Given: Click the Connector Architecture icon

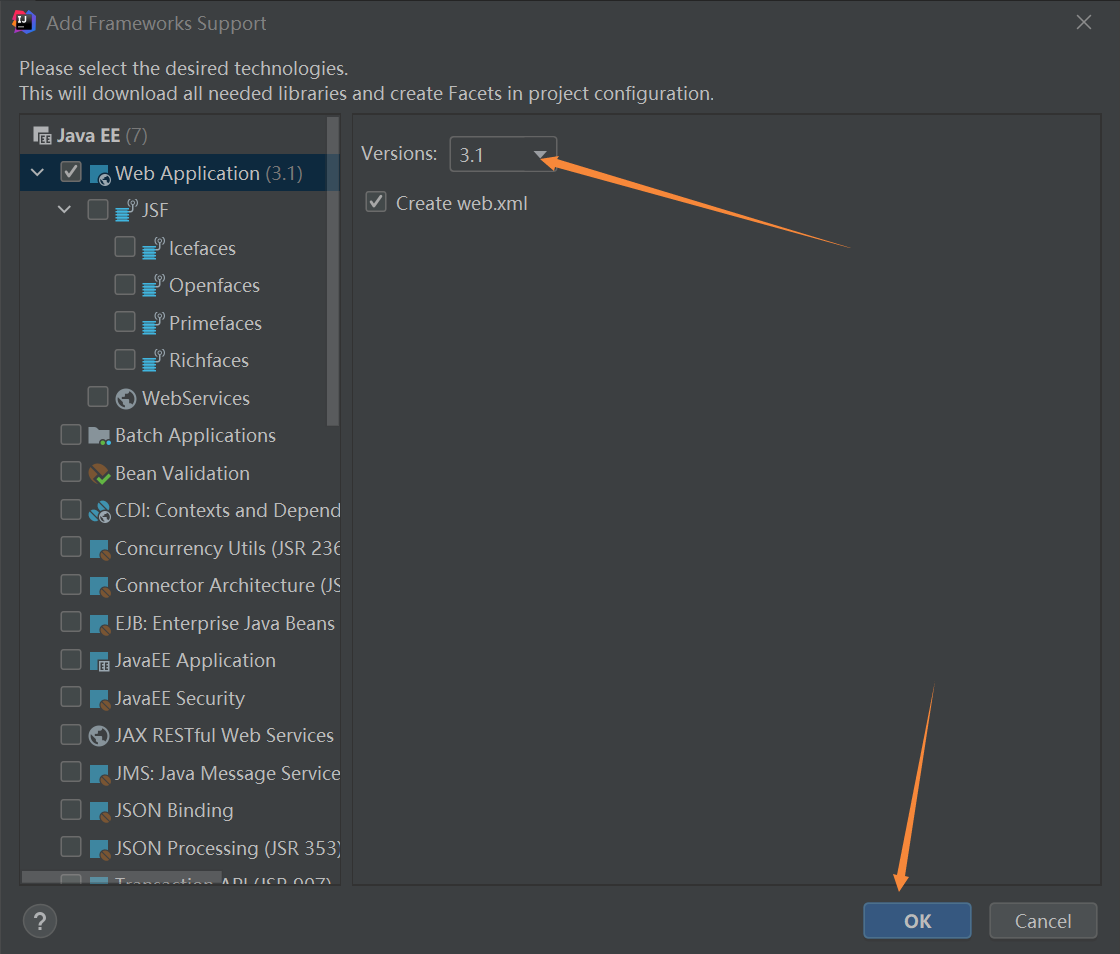Looking at the screenshot, I should 99,586.
